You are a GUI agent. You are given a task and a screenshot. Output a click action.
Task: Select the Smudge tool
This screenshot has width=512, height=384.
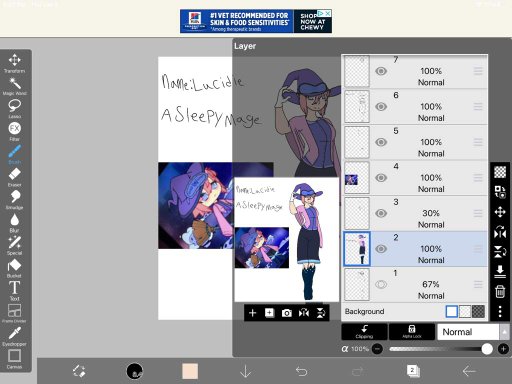[14, 199]
